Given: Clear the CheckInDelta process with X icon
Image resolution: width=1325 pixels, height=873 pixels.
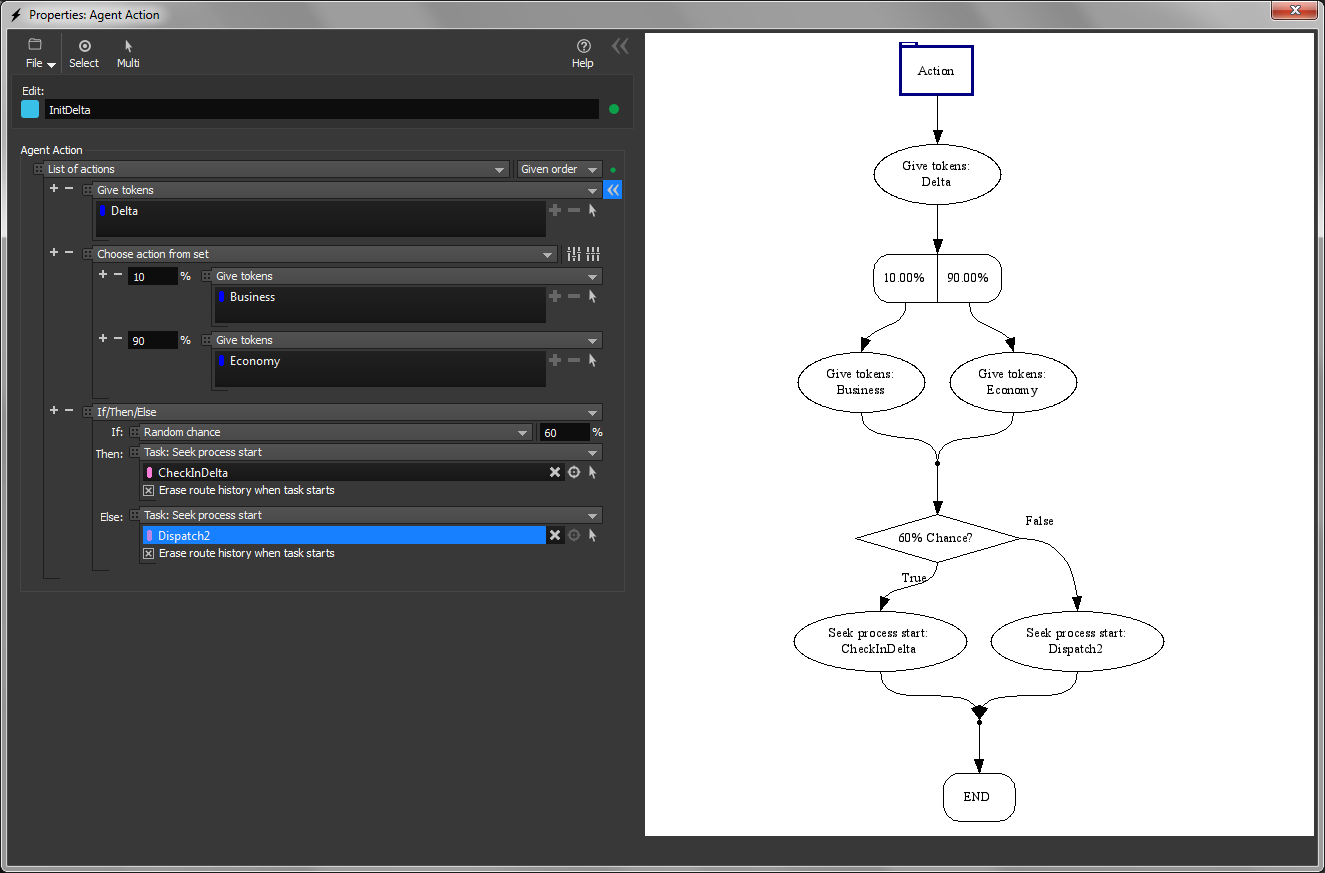Looking at the screenshot, I should [x=555, y=473].
